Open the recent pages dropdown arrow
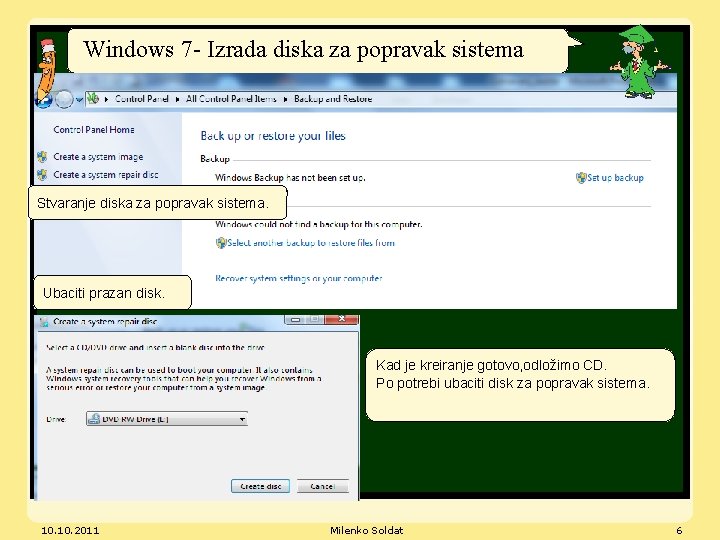Viewport: 720px width, 540px height. click(x=79, y=99)
